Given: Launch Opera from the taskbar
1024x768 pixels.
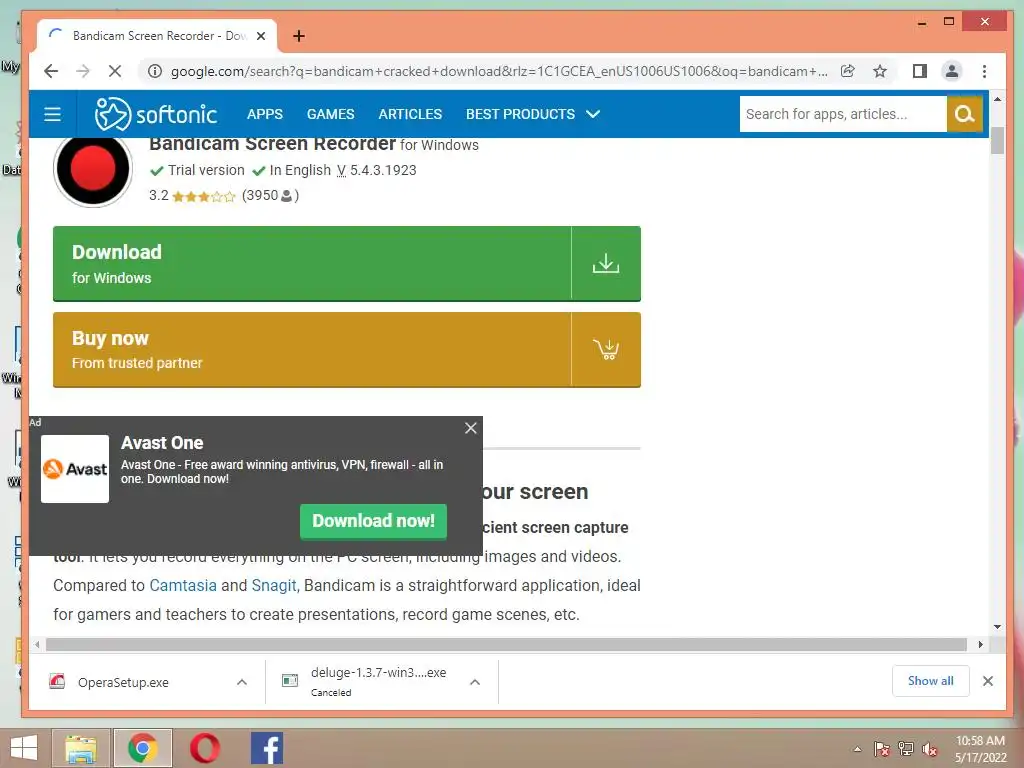Looking at the screenshot, I should pyautogui.click(x=205, y=748).
